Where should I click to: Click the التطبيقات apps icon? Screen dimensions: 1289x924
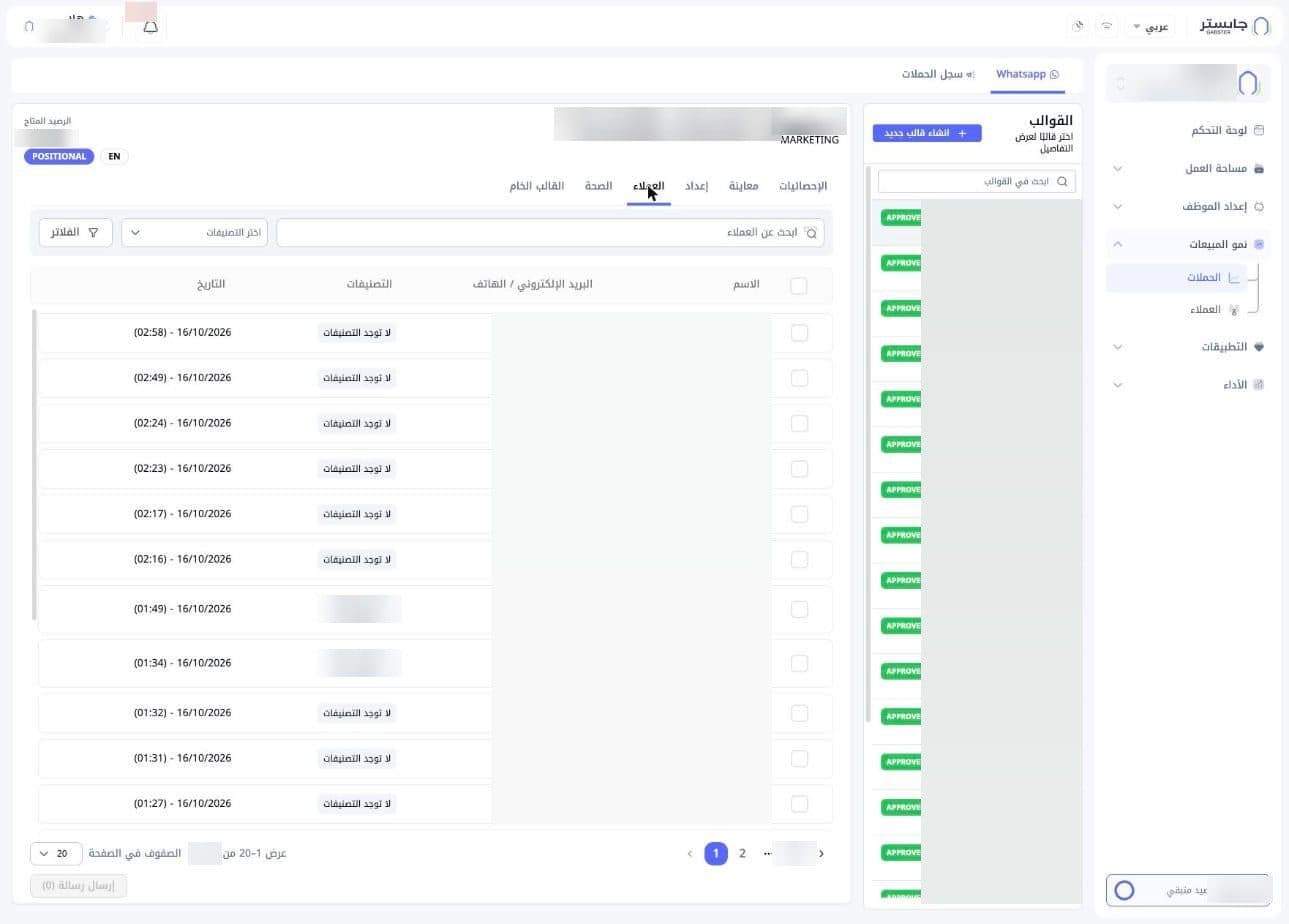(x=1259, y=347)
